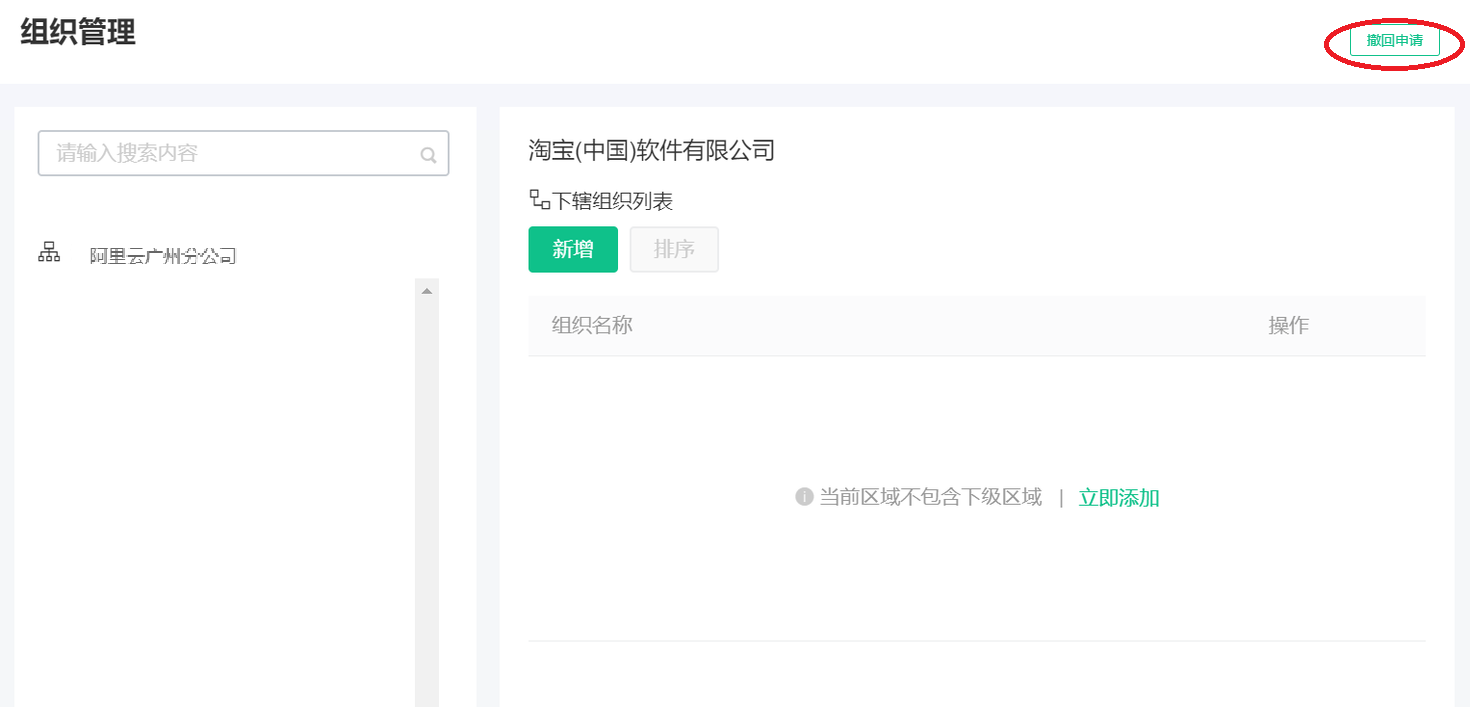Click the 下辖组织列表 label

[x=613, y=201]
